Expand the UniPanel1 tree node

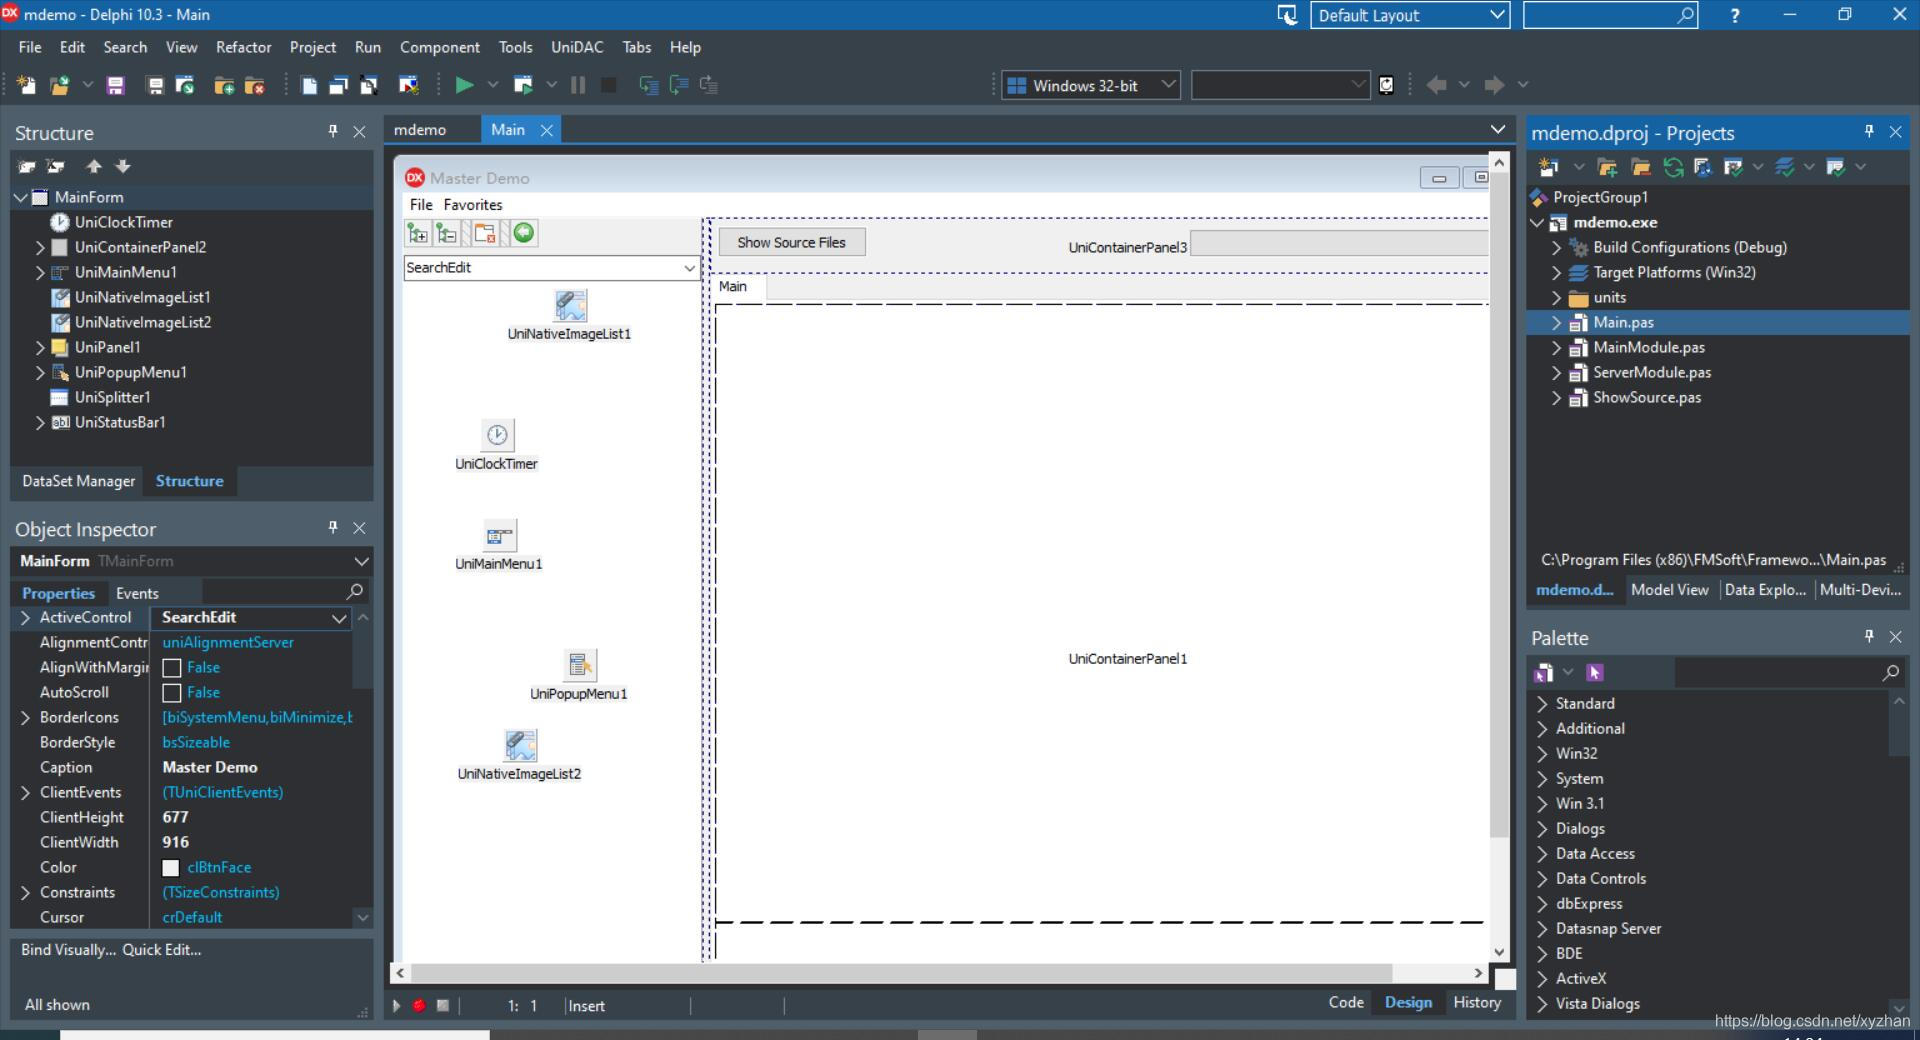pos(40,347)
